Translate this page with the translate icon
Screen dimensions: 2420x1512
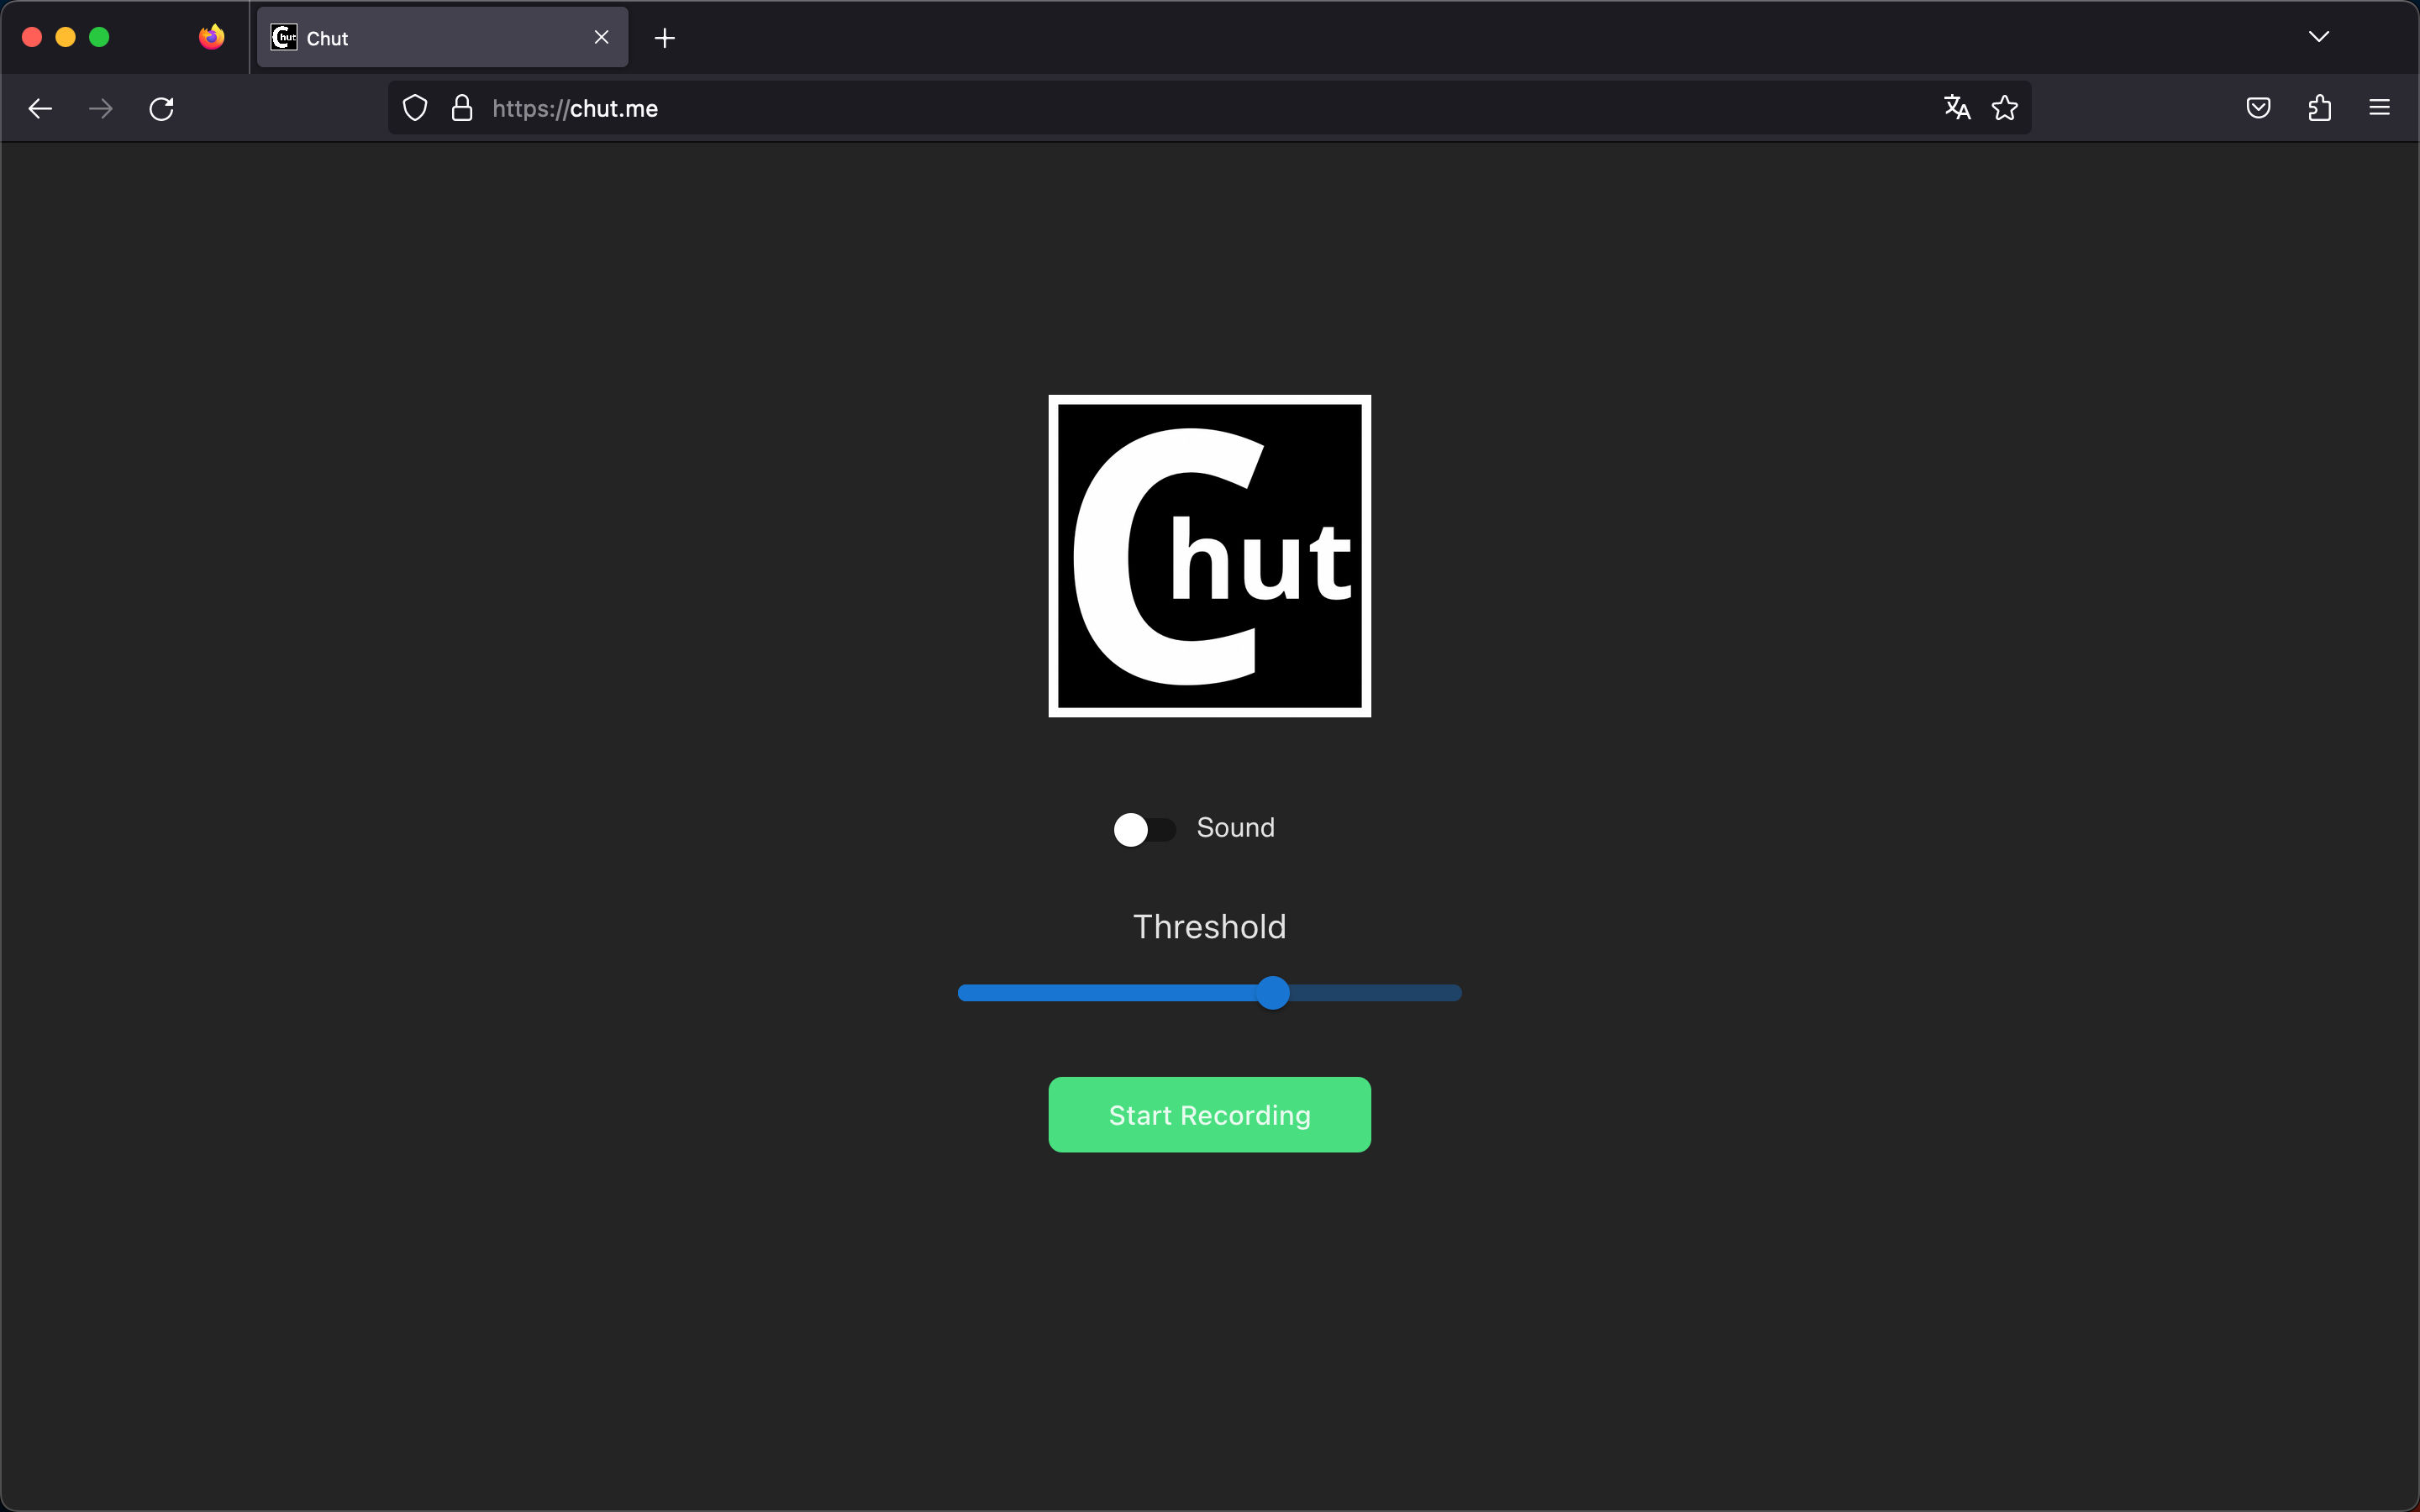pyautogui.click(x=1957, y=108)
